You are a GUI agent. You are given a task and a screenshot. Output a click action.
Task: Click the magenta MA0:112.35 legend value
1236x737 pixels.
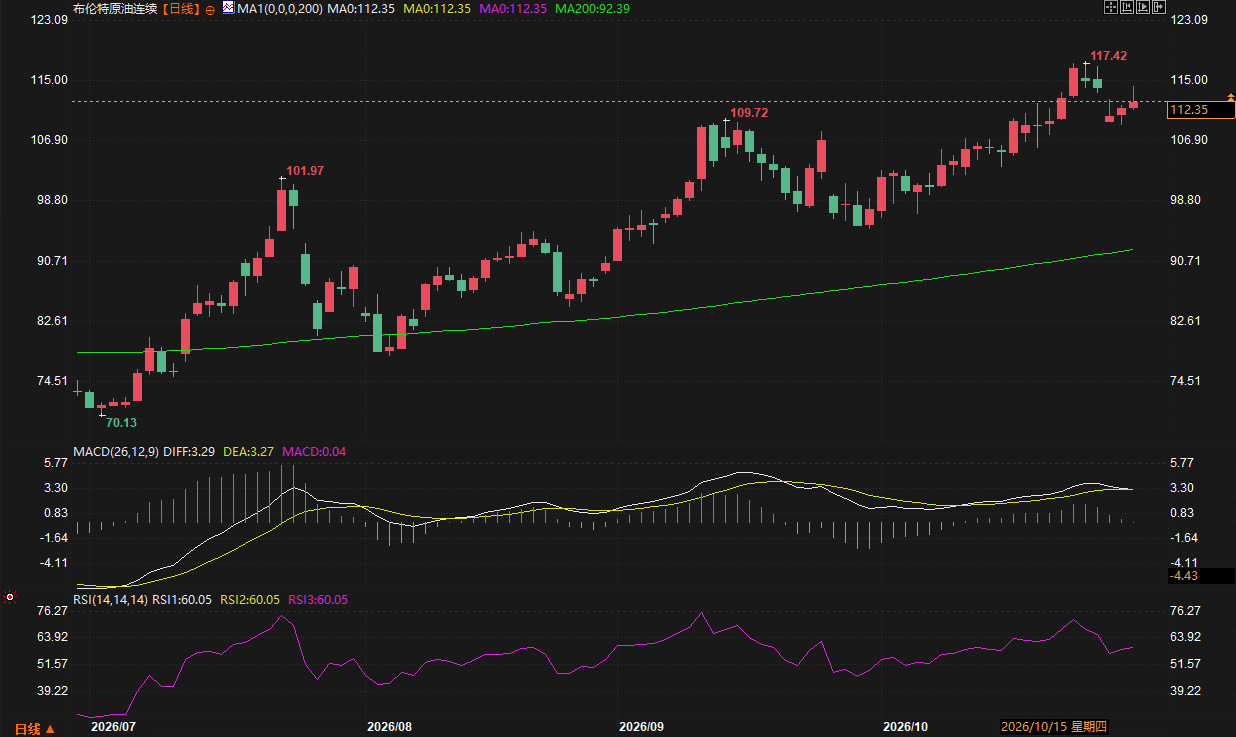click(512, 8)
